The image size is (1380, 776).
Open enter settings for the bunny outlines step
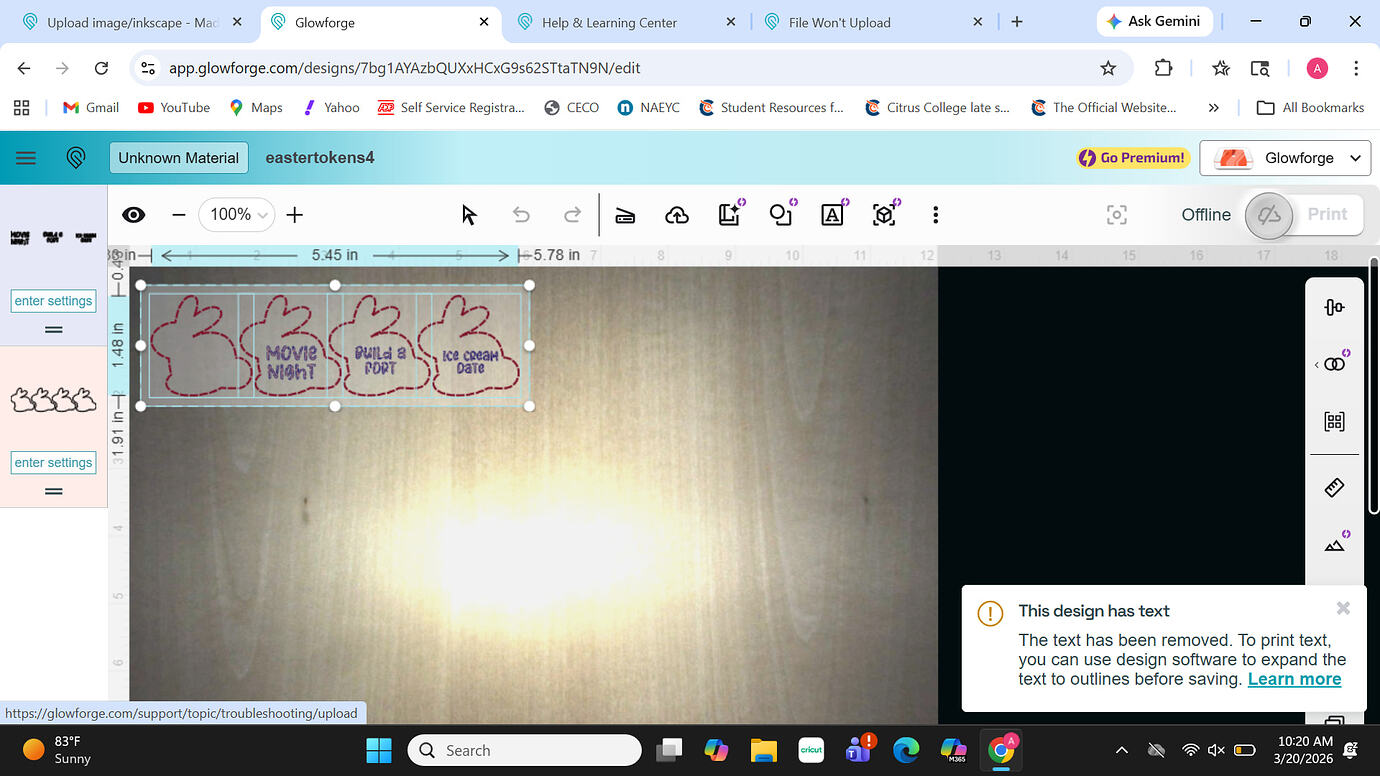(54, 463)
